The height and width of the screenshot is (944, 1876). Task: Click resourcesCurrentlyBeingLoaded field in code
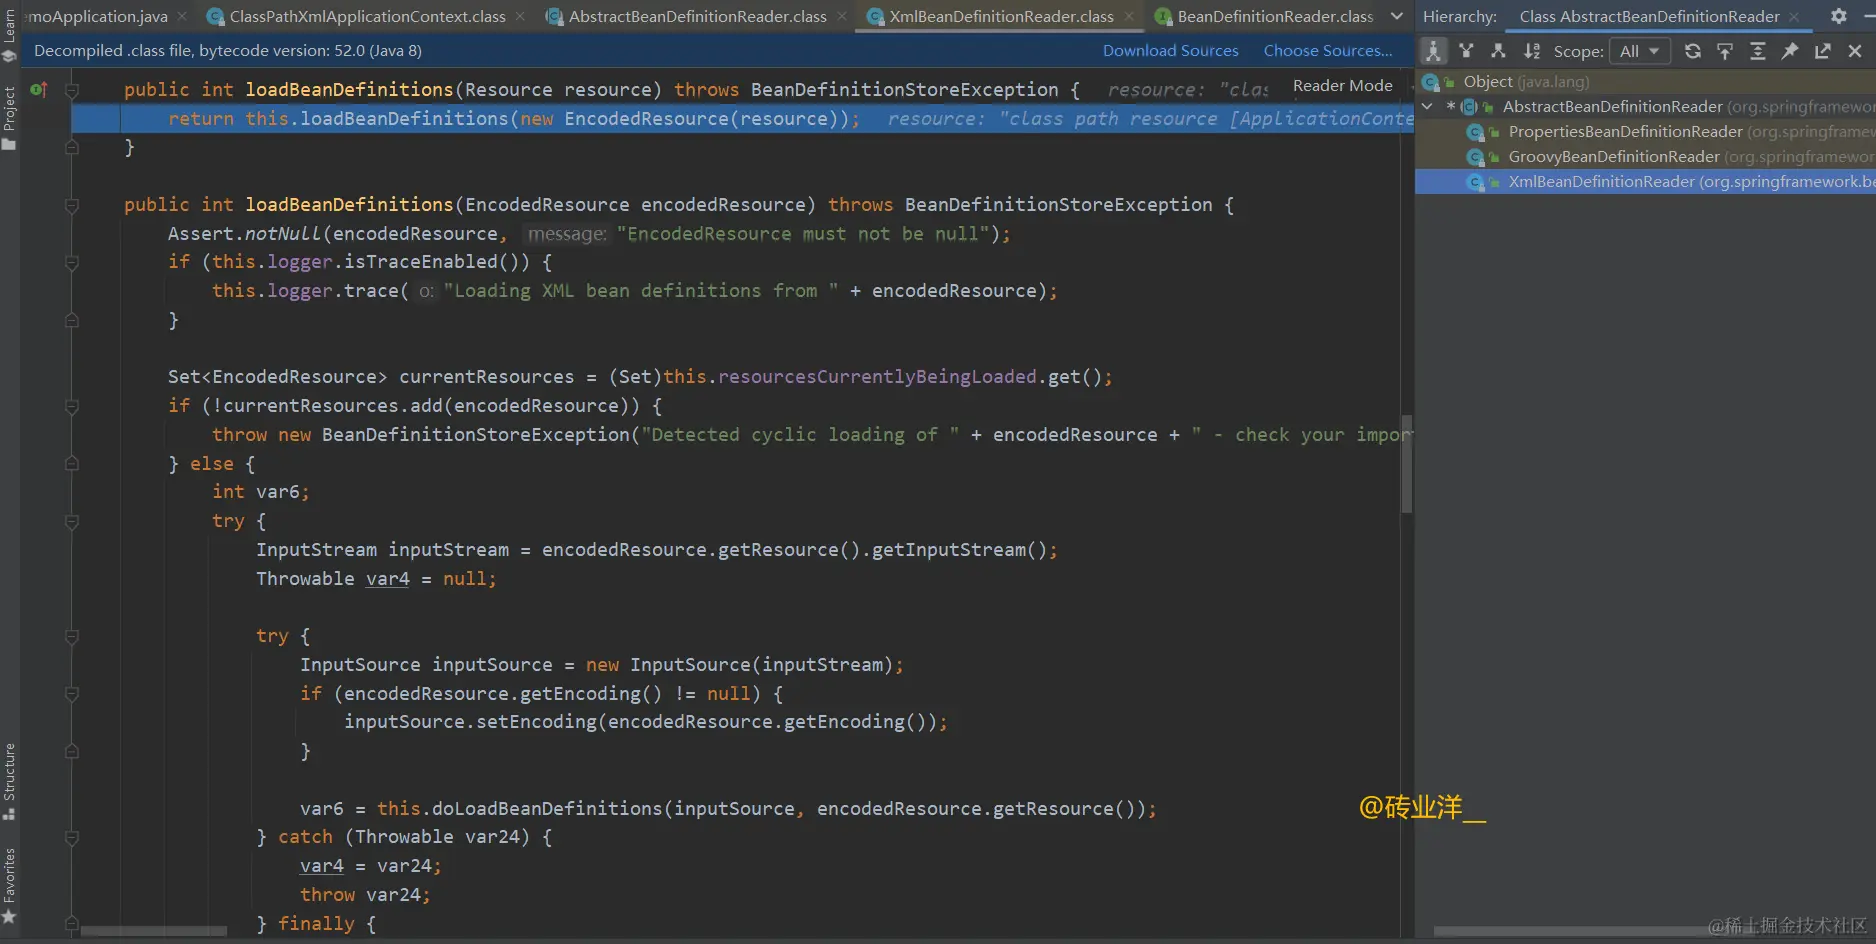click(x=877, y=377)
